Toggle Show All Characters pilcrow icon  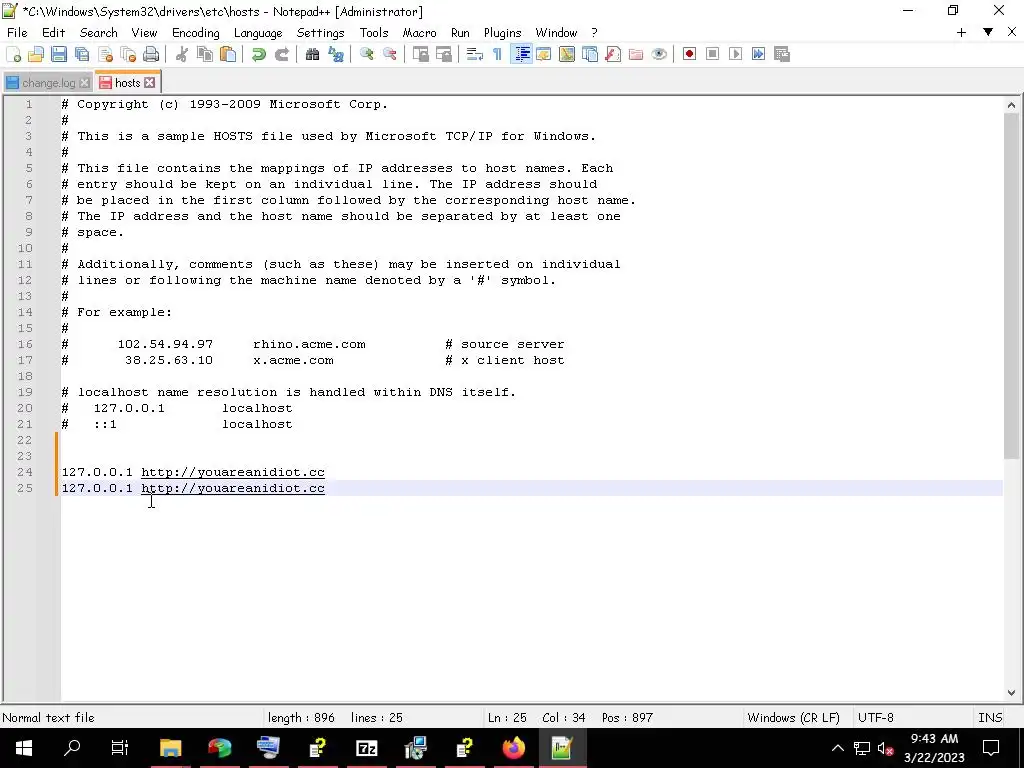click(497, 54)
